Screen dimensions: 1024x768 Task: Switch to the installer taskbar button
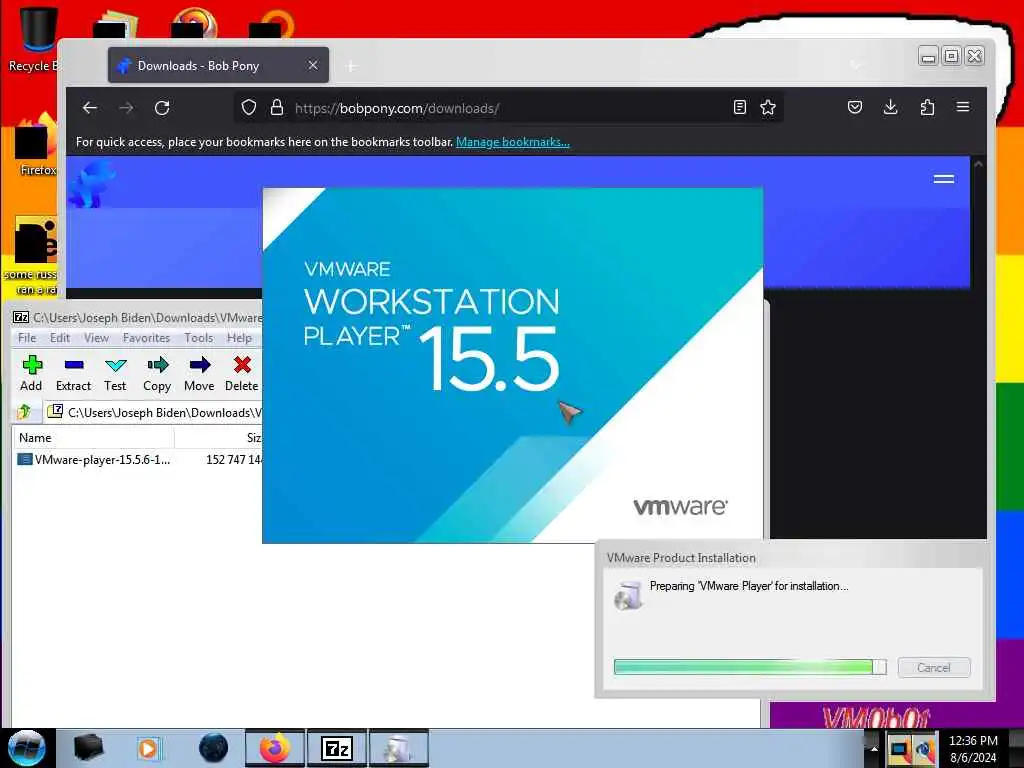point(398,748)
